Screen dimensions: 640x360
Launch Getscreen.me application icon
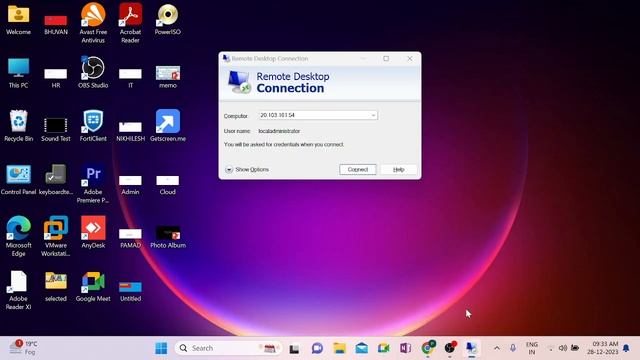pos(168,126)
